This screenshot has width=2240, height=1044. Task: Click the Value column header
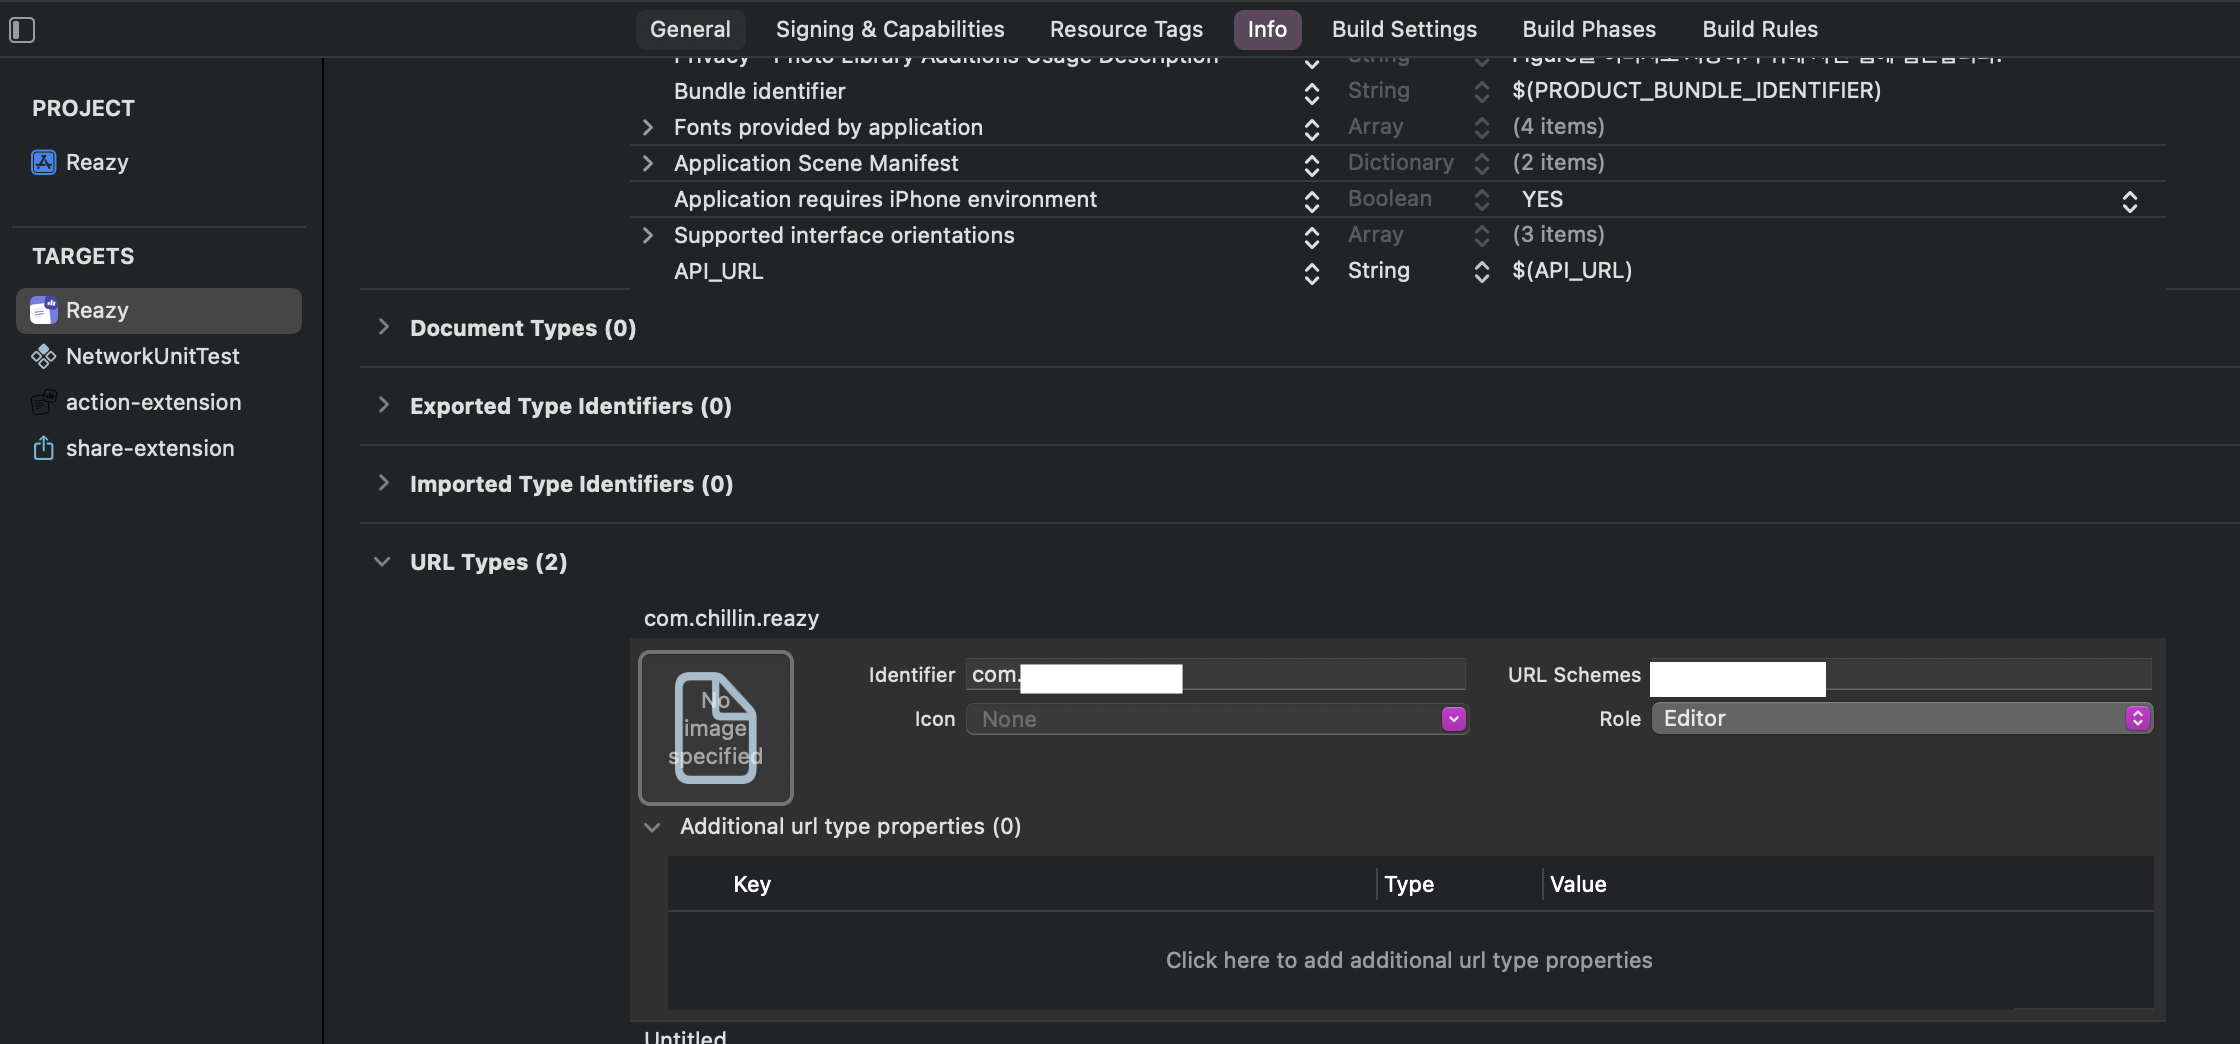pos(1578,884)
